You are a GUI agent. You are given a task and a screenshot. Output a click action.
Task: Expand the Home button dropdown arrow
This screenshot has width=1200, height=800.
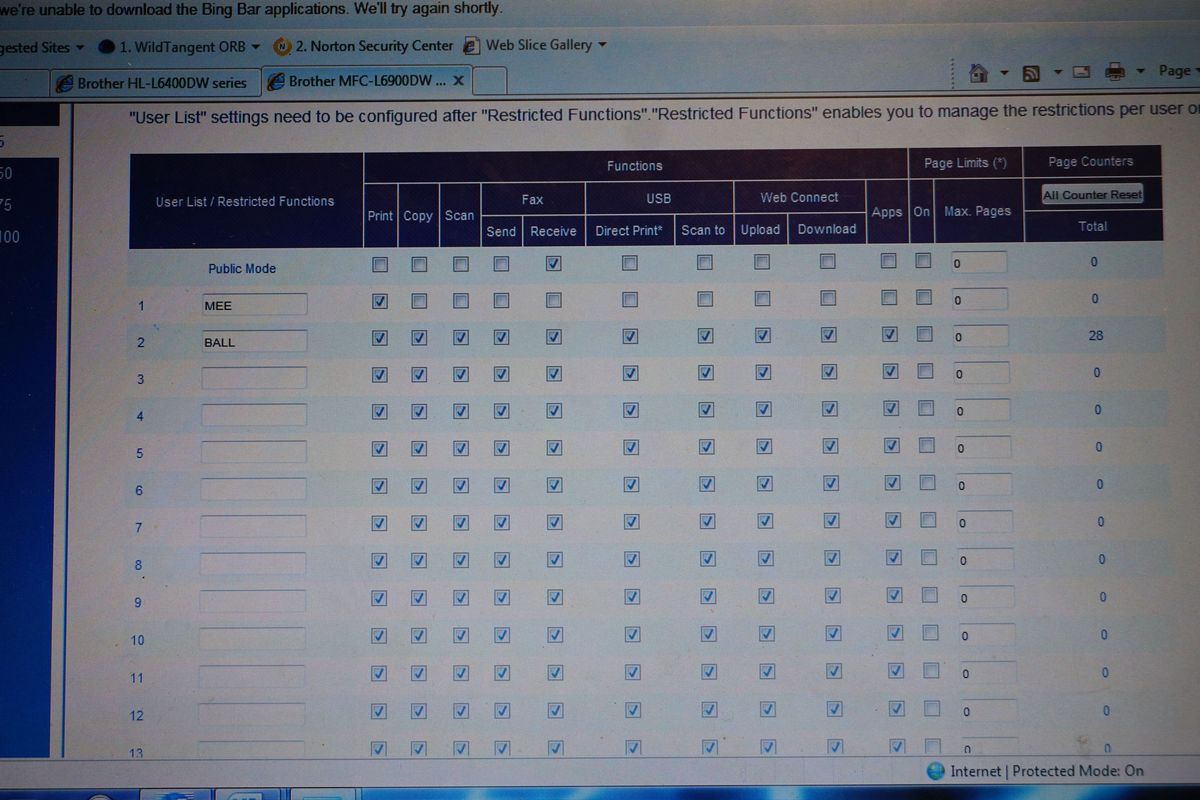tap(1004, 73)
